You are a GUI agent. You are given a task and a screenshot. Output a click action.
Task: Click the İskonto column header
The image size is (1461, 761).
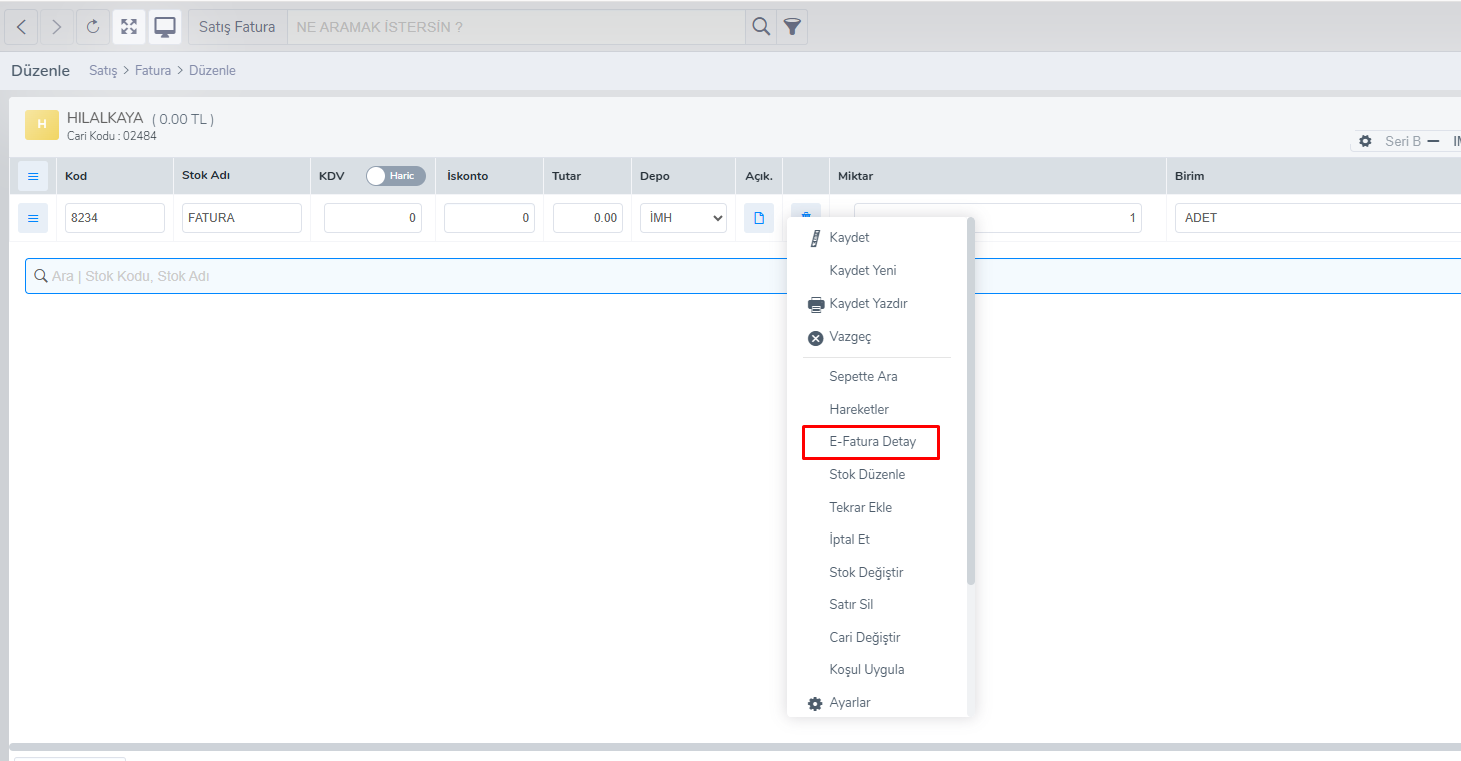click(x=467, y=176)
